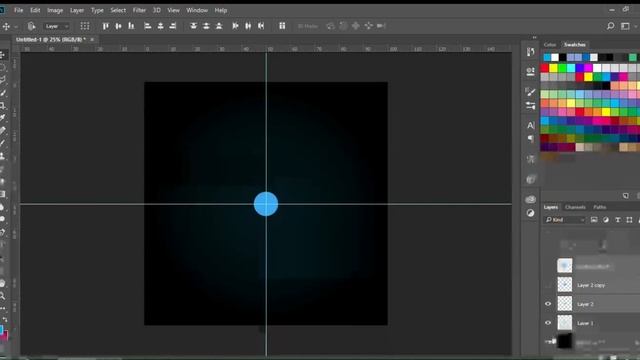Image resolution: width=640 pixels, height=360 pixels.
Task: Open the workspace switcher icon
Action: (625, 26)
